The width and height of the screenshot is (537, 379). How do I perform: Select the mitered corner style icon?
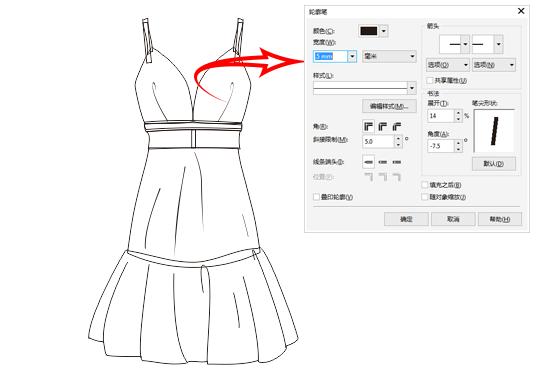coord(369,127)
